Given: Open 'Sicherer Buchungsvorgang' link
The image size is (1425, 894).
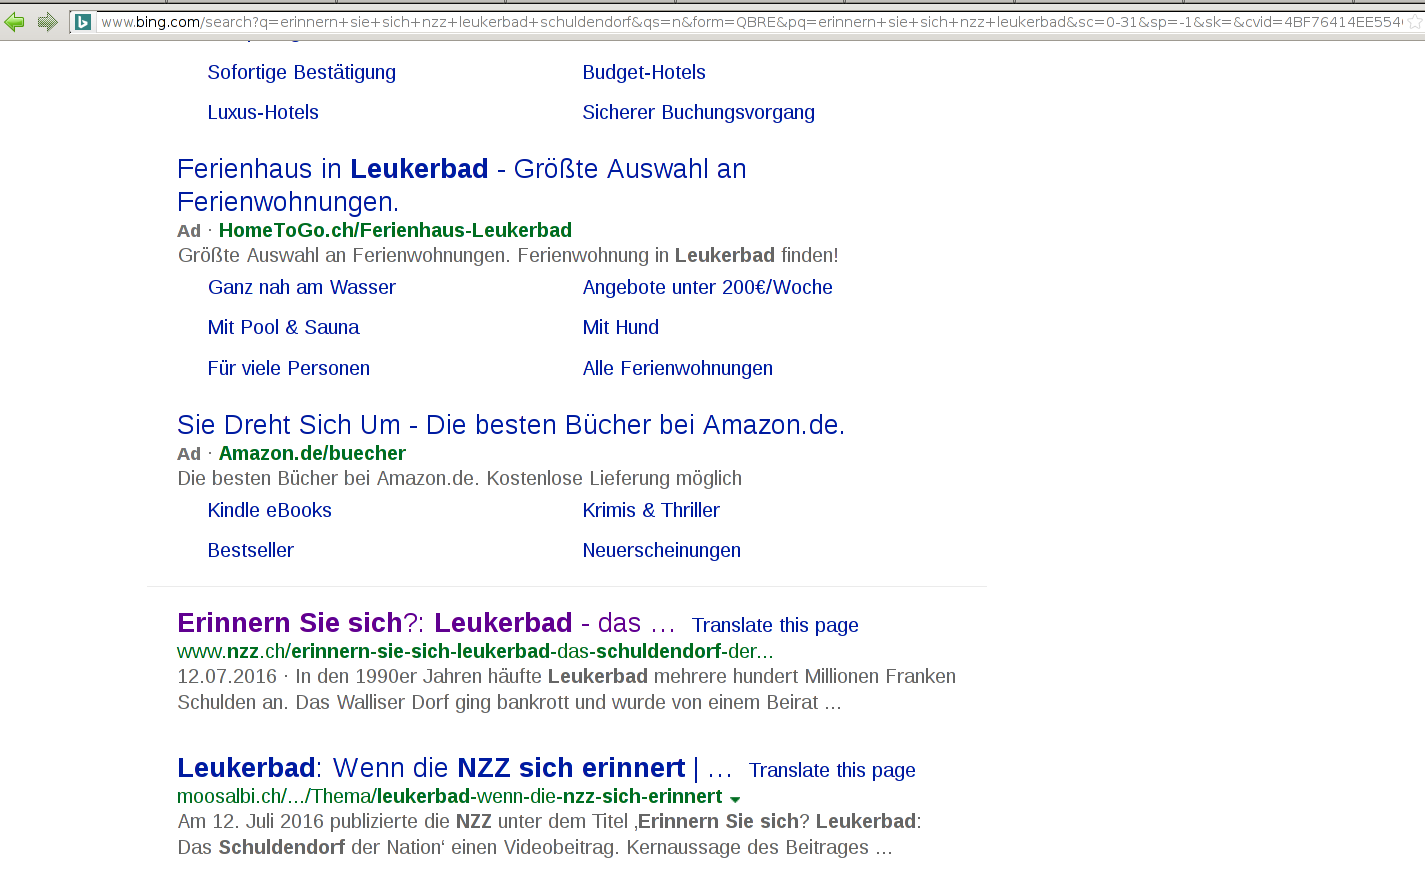Looking at the screenshot, I should point(699,112).
